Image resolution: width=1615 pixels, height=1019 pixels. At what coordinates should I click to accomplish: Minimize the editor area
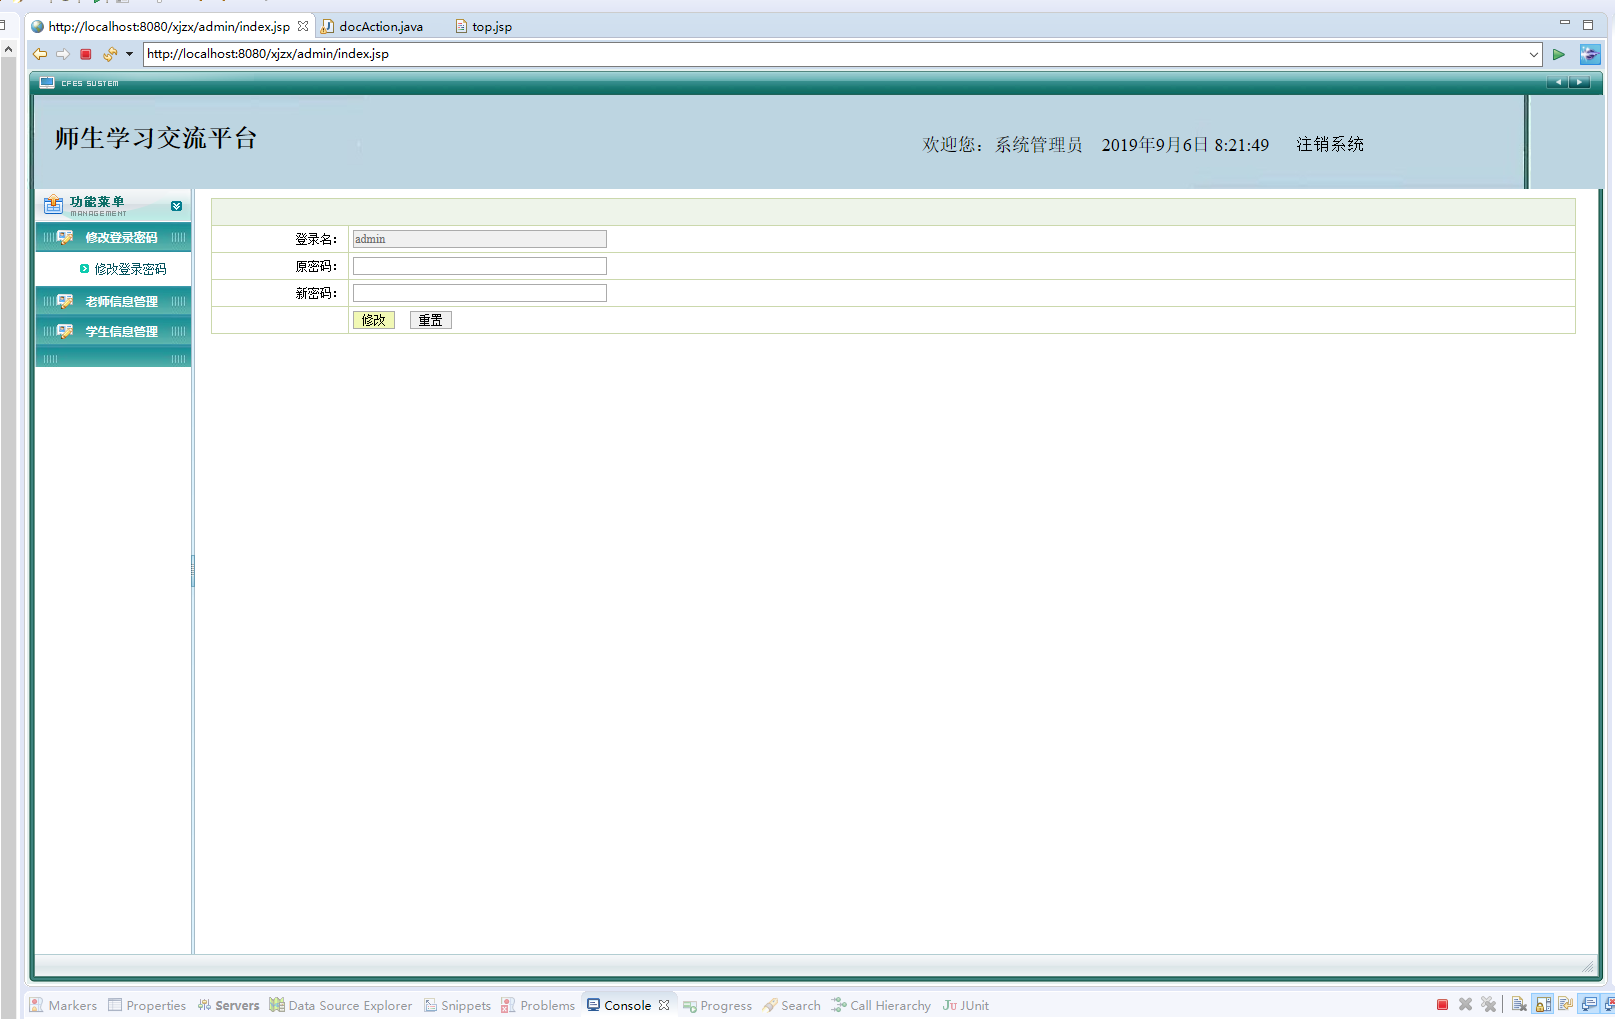point(1565,23)
